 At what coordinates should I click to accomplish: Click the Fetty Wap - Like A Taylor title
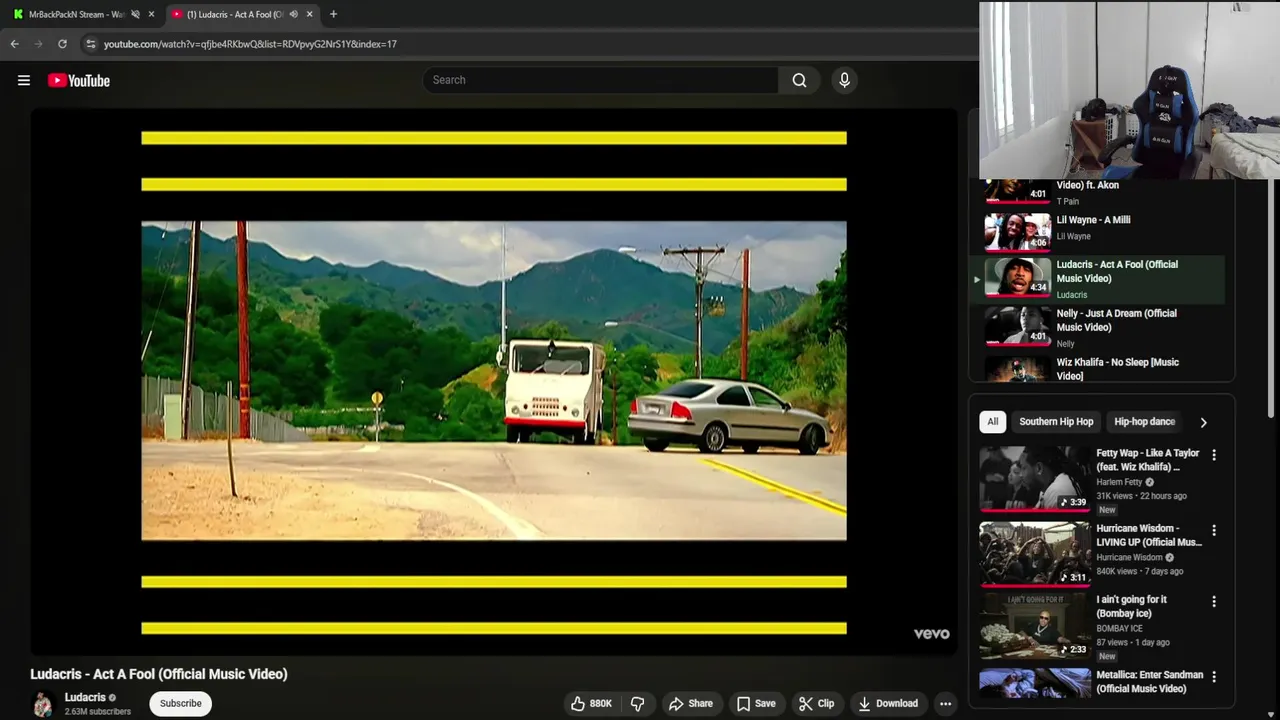[1147, 460]
